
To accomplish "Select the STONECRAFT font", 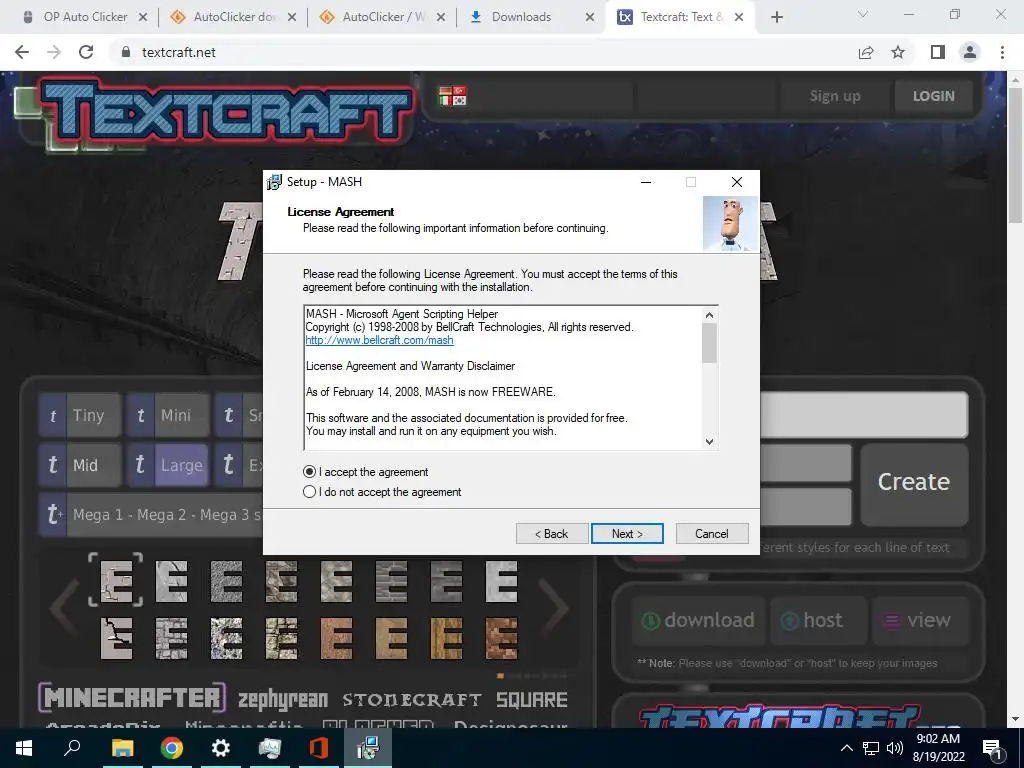I will (x=412, y=700).
